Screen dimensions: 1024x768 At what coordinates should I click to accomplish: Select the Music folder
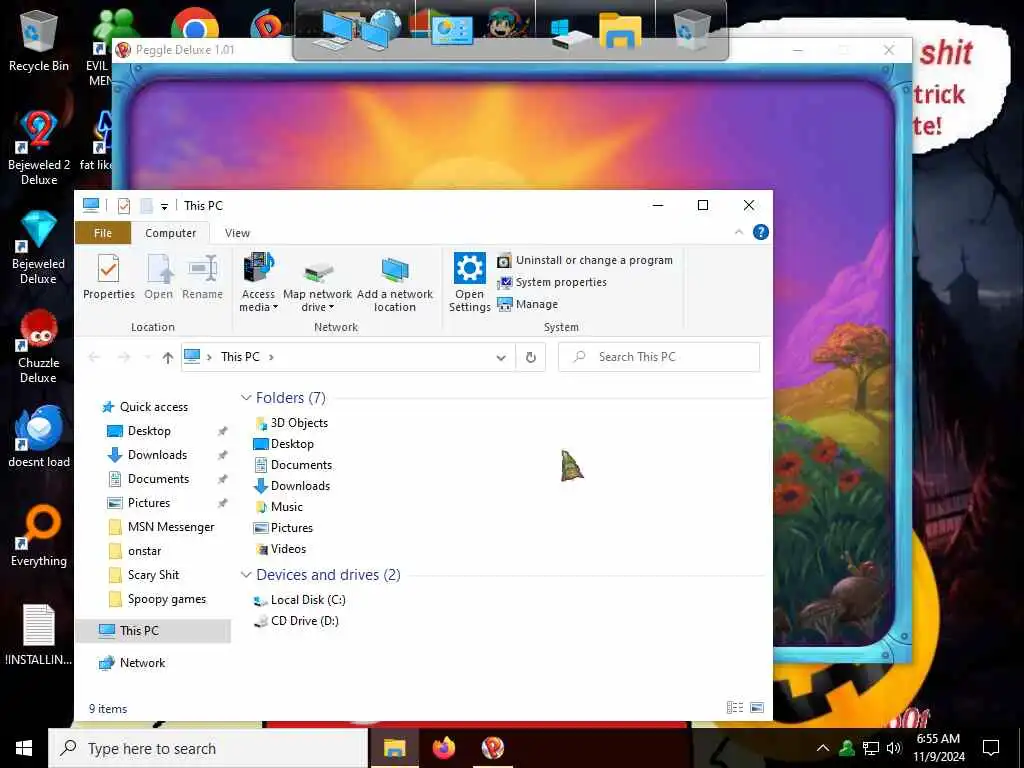pos(278,507)
